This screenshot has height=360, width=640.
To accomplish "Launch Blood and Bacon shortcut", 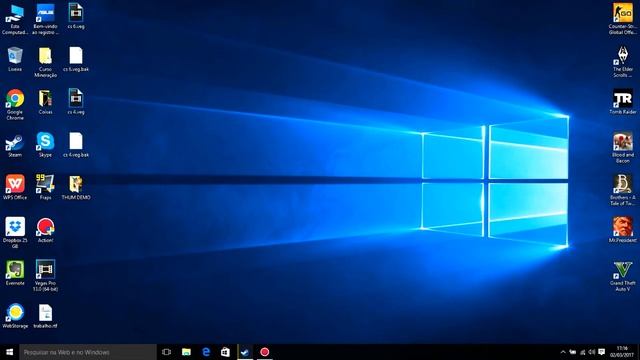I will [x=623, y=148].
